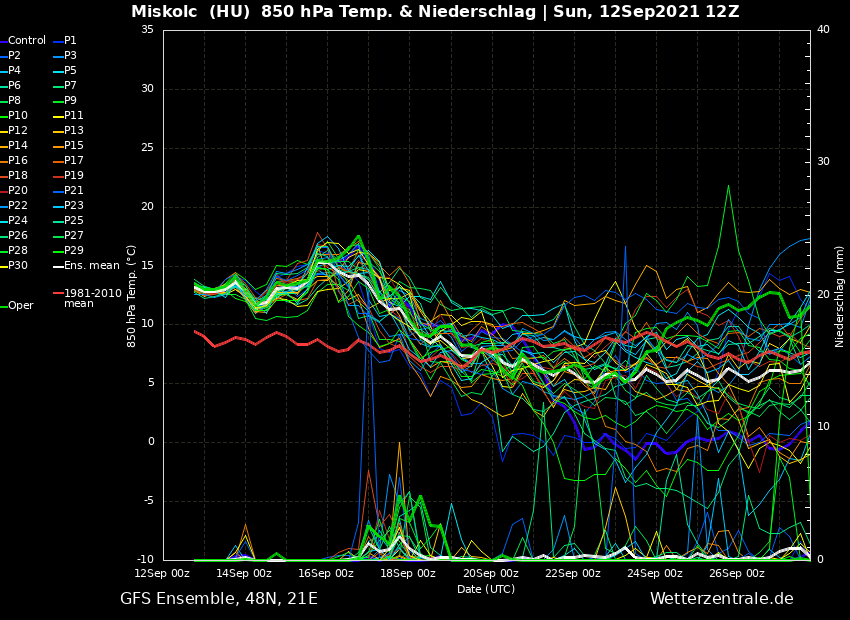Click the 26Sep 00z date tick label
The width and height of the screenshot is (850, 620).
(x=737, y=574)
